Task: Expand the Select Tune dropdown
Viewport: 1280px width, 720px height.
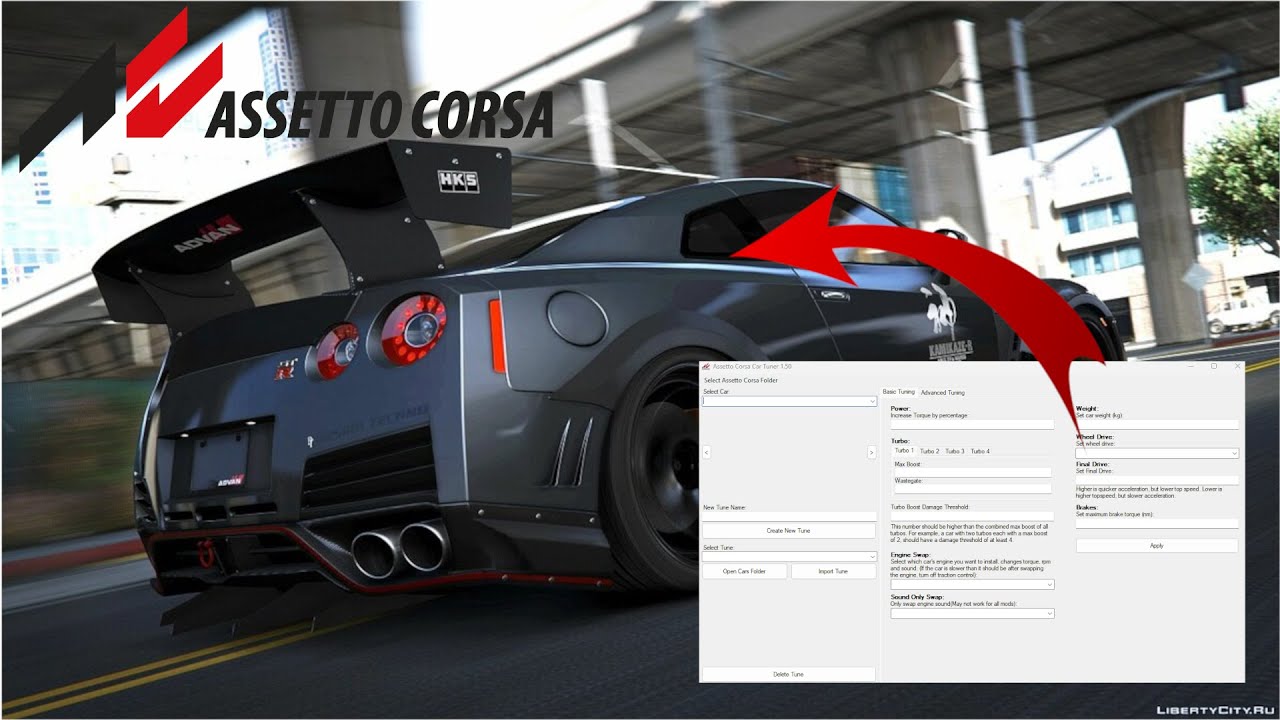Action: click(x=790, y=557)
